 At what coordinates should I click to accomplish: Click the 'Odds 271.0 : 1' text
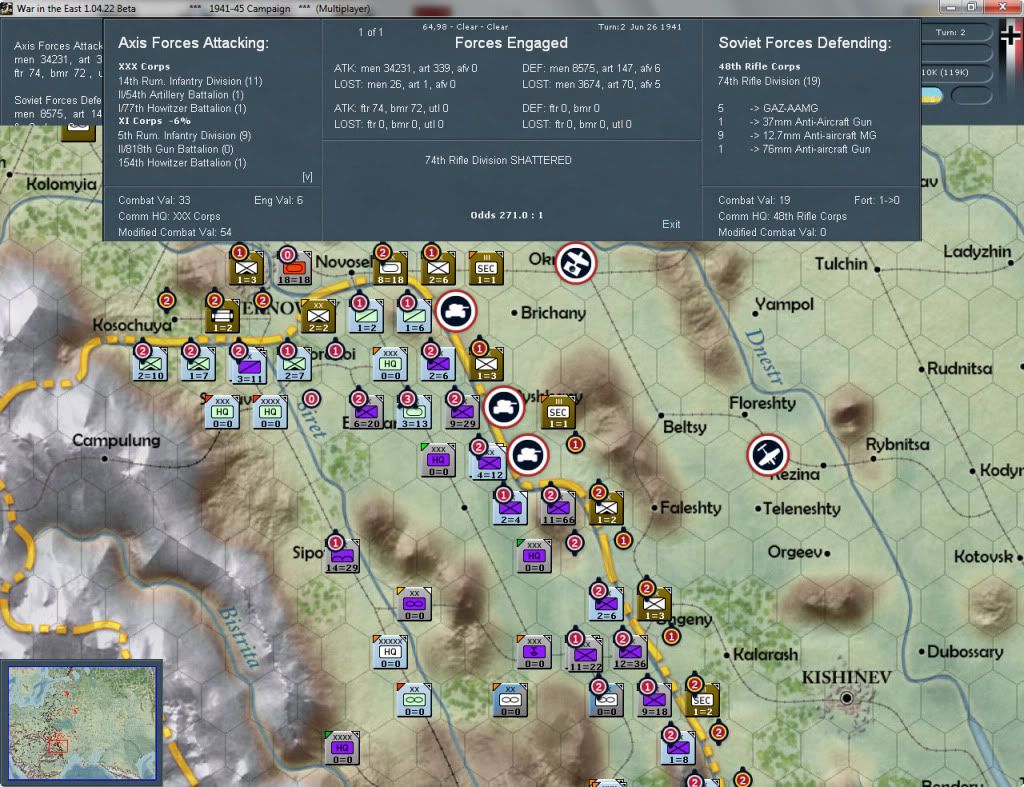pos(507,215)
